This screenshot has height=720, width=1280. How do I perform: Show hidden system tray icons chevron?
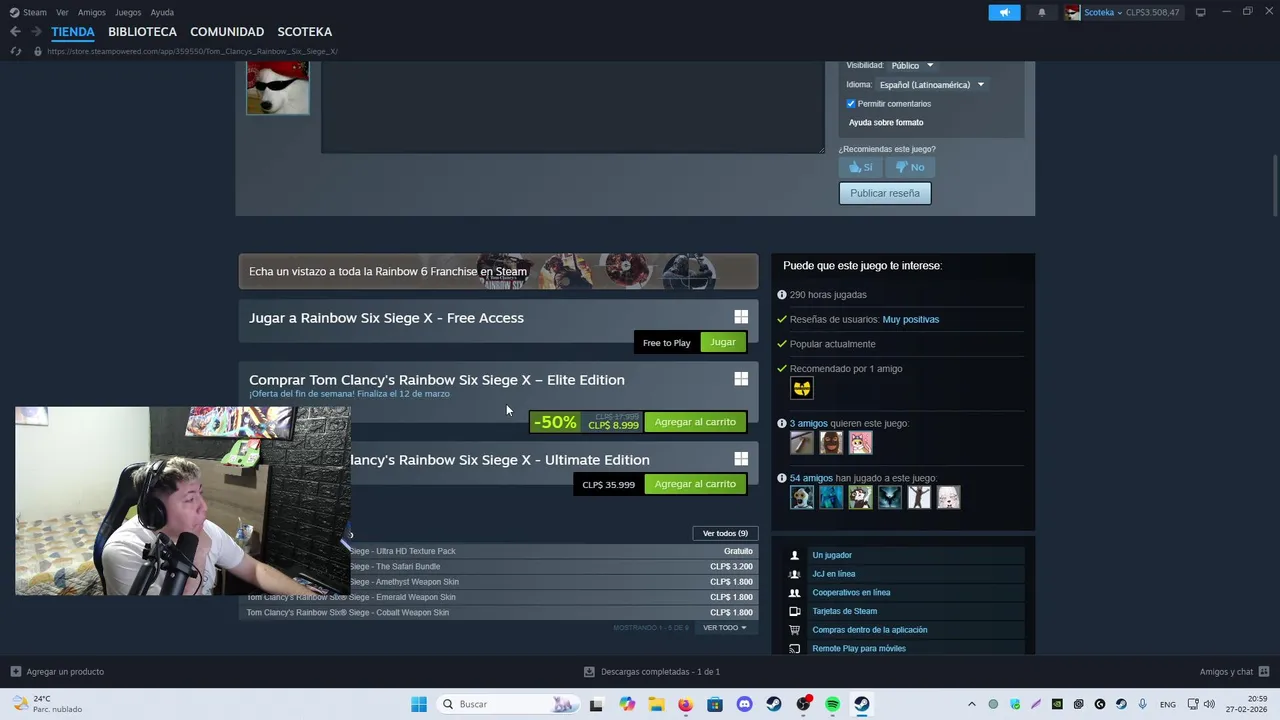[x=971, y=704]
